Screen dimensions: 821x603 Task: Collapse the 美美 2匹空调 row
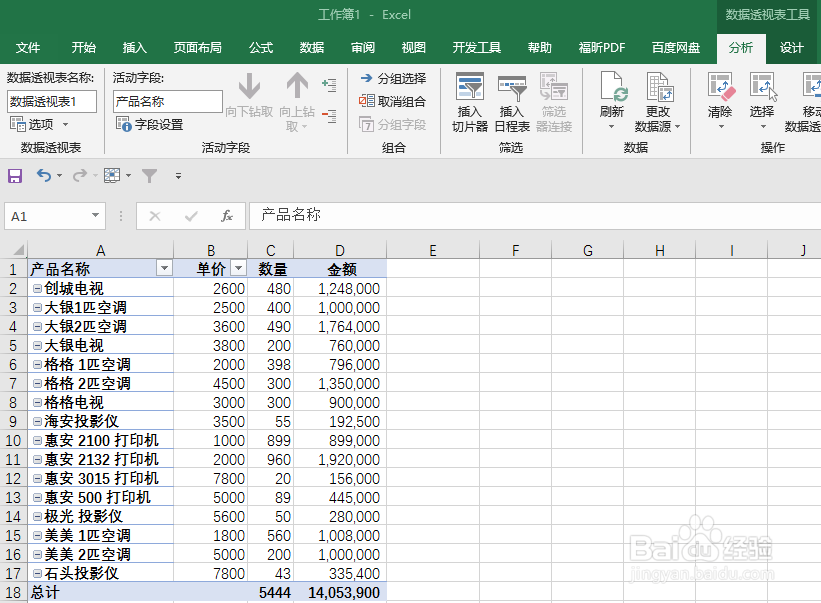pos(37,554)
